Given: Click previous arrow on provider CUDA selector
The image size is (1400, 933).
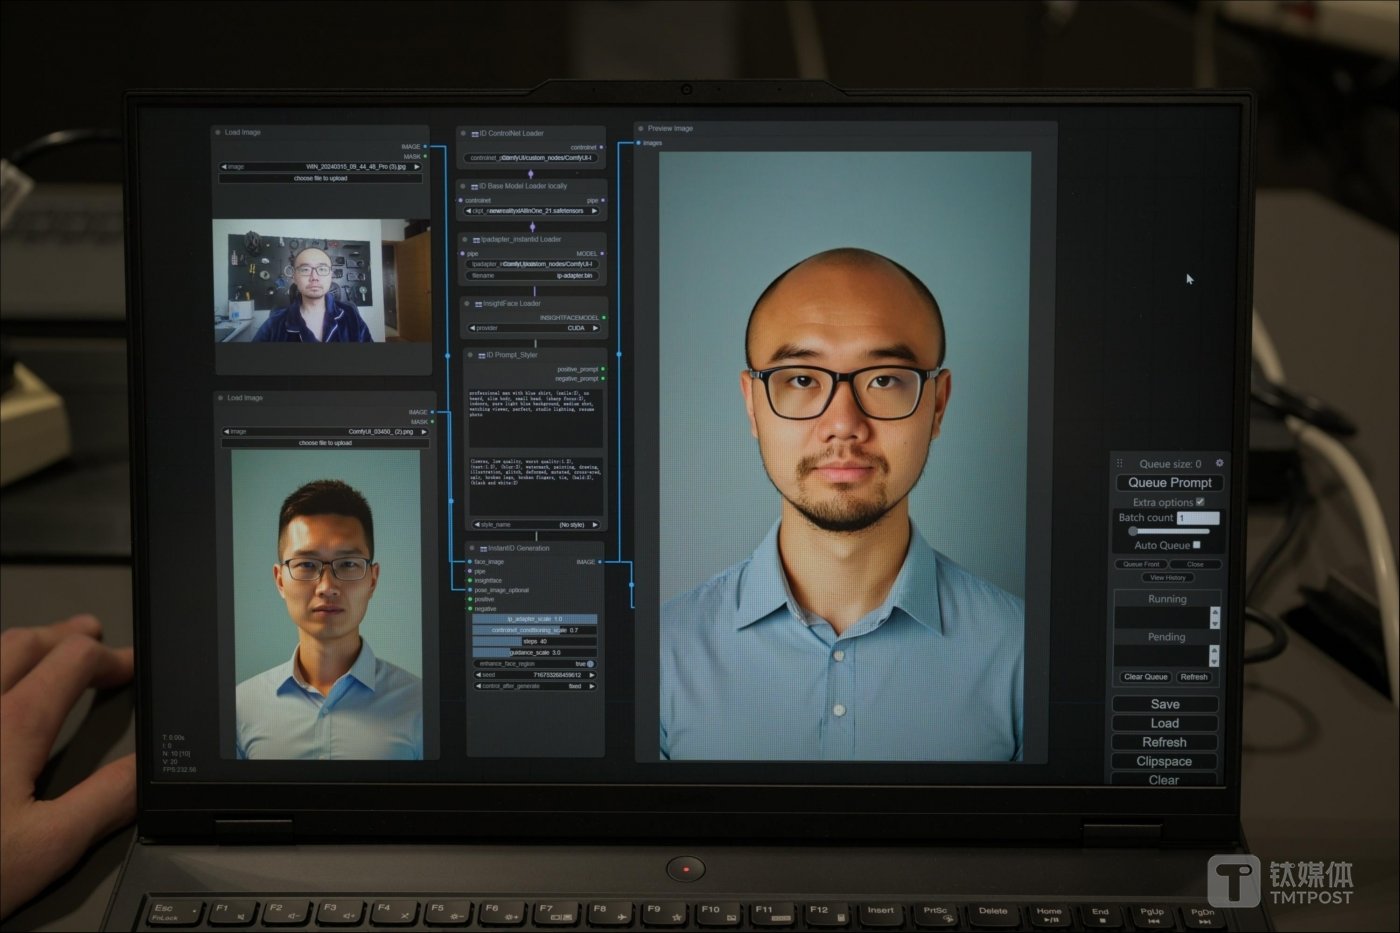Looking at the screenshot, I should point(472,328).
